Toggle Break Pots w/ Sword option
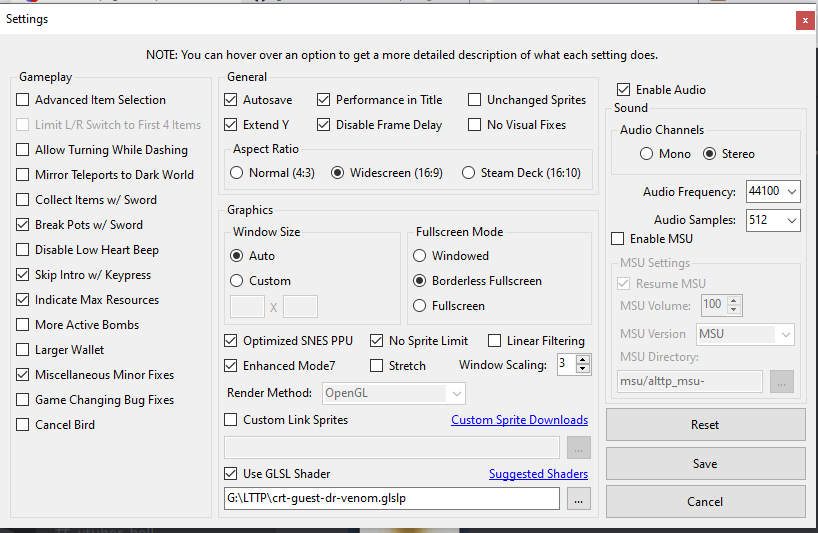The width and height of the screenshot is (818, 533). pos(23,225)
